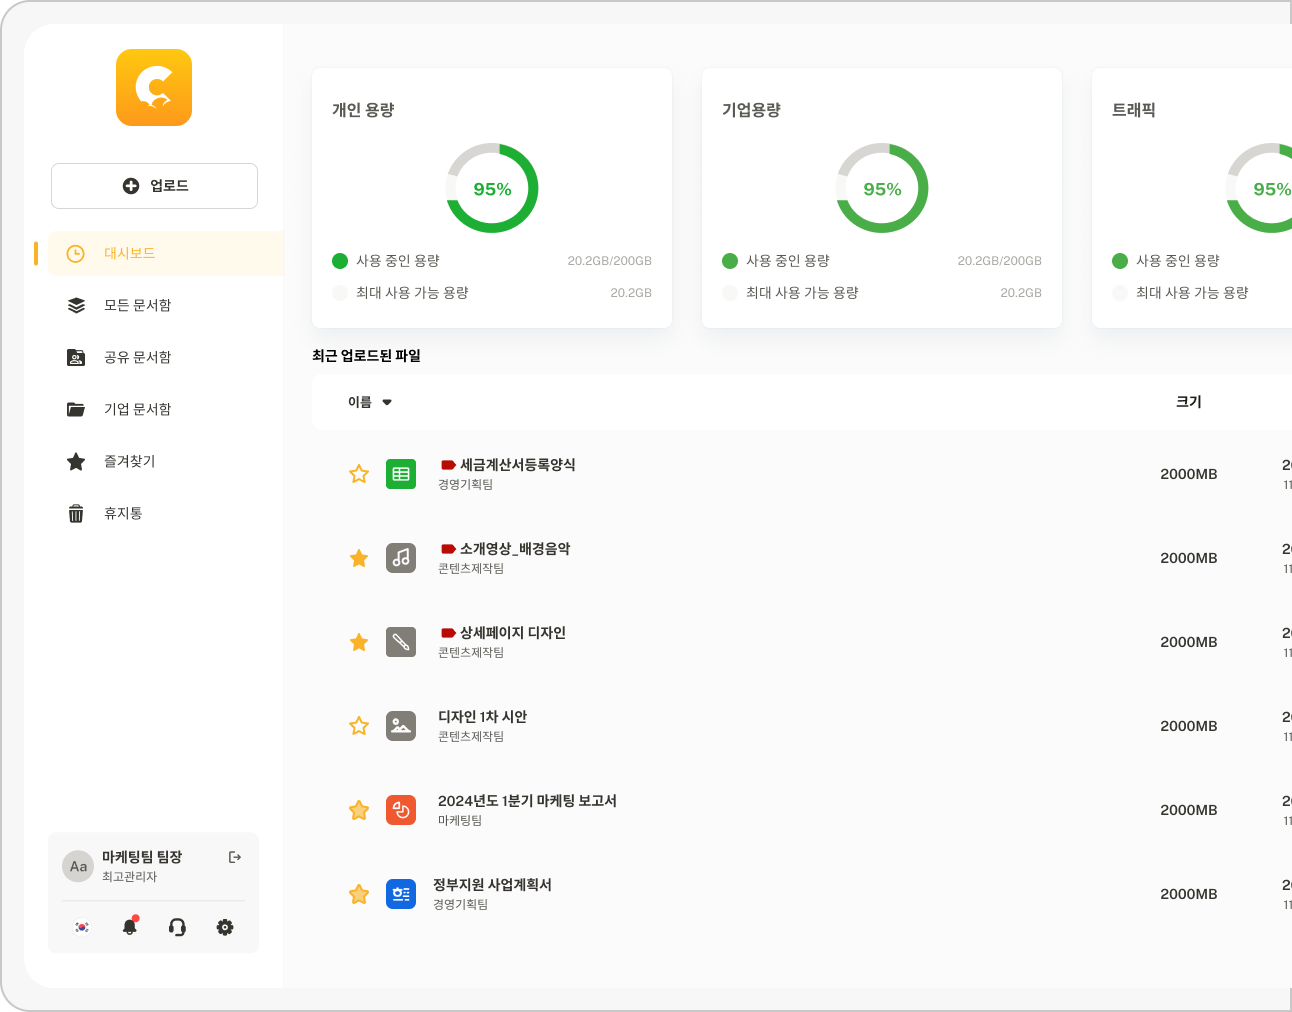Viewport: 1292px width, 1012px height.
Task: Click blue document icon of 정부지원 사업계획서
Action: click(401, 894)
